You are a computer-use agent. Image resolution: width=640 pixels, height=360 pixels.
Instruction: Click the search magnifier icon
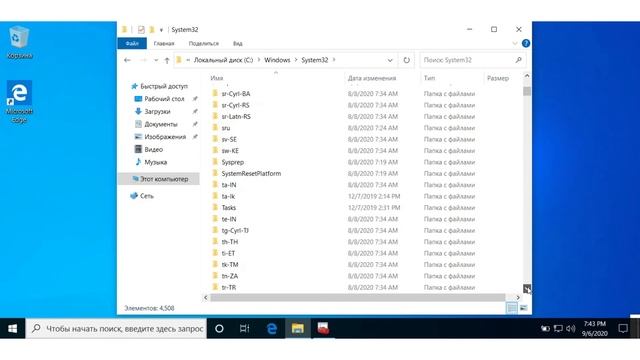point(518,60)
